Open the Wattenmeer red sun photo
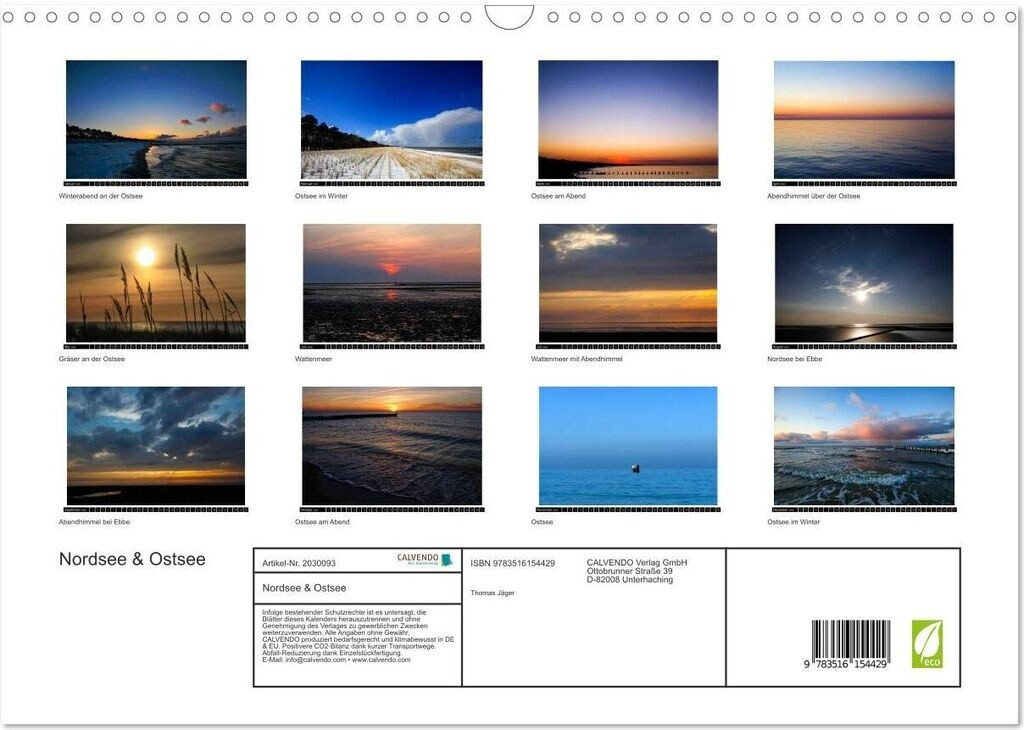1024x730 pixels. pyautogui.click(x=391, y=282)
